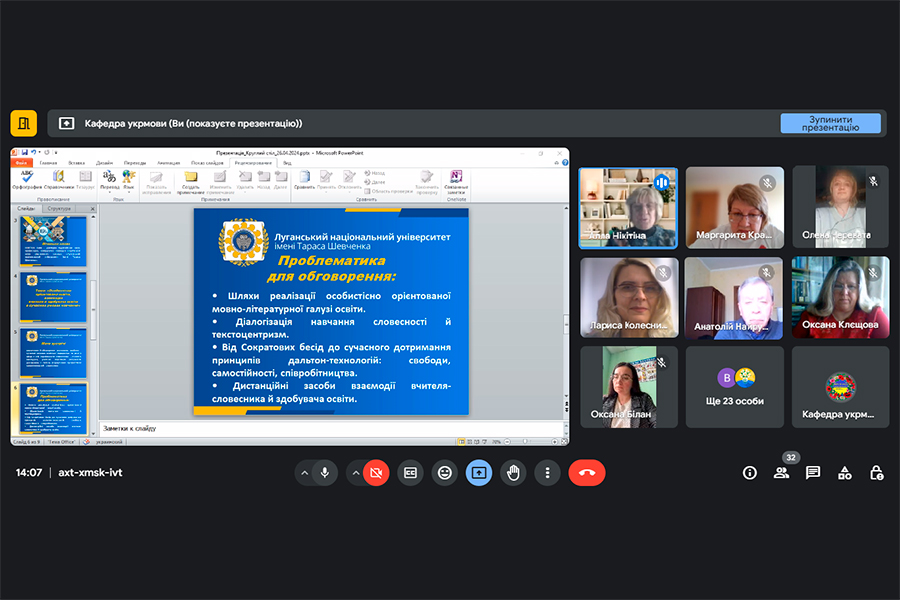900x600 pixels.
Task: Click the yellow company building icon
Action: click(24, 123)
